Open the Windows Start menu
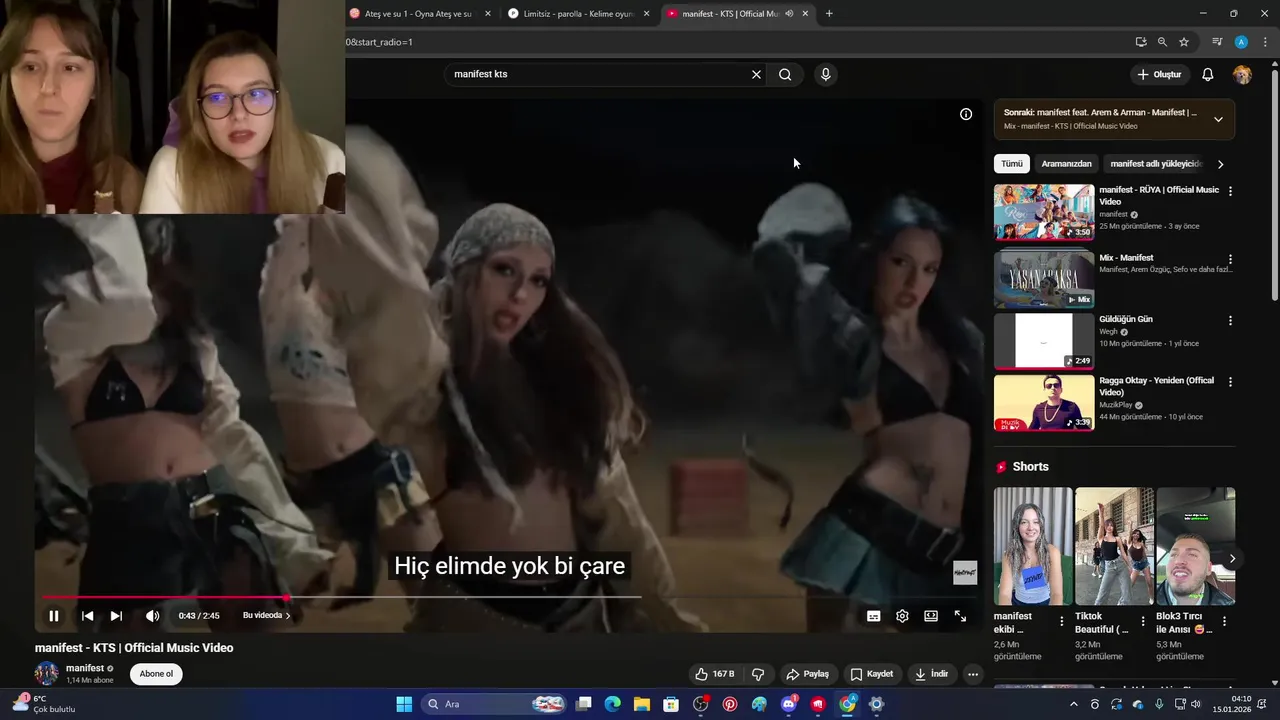The image size is (1280, 720). [404, 704]
